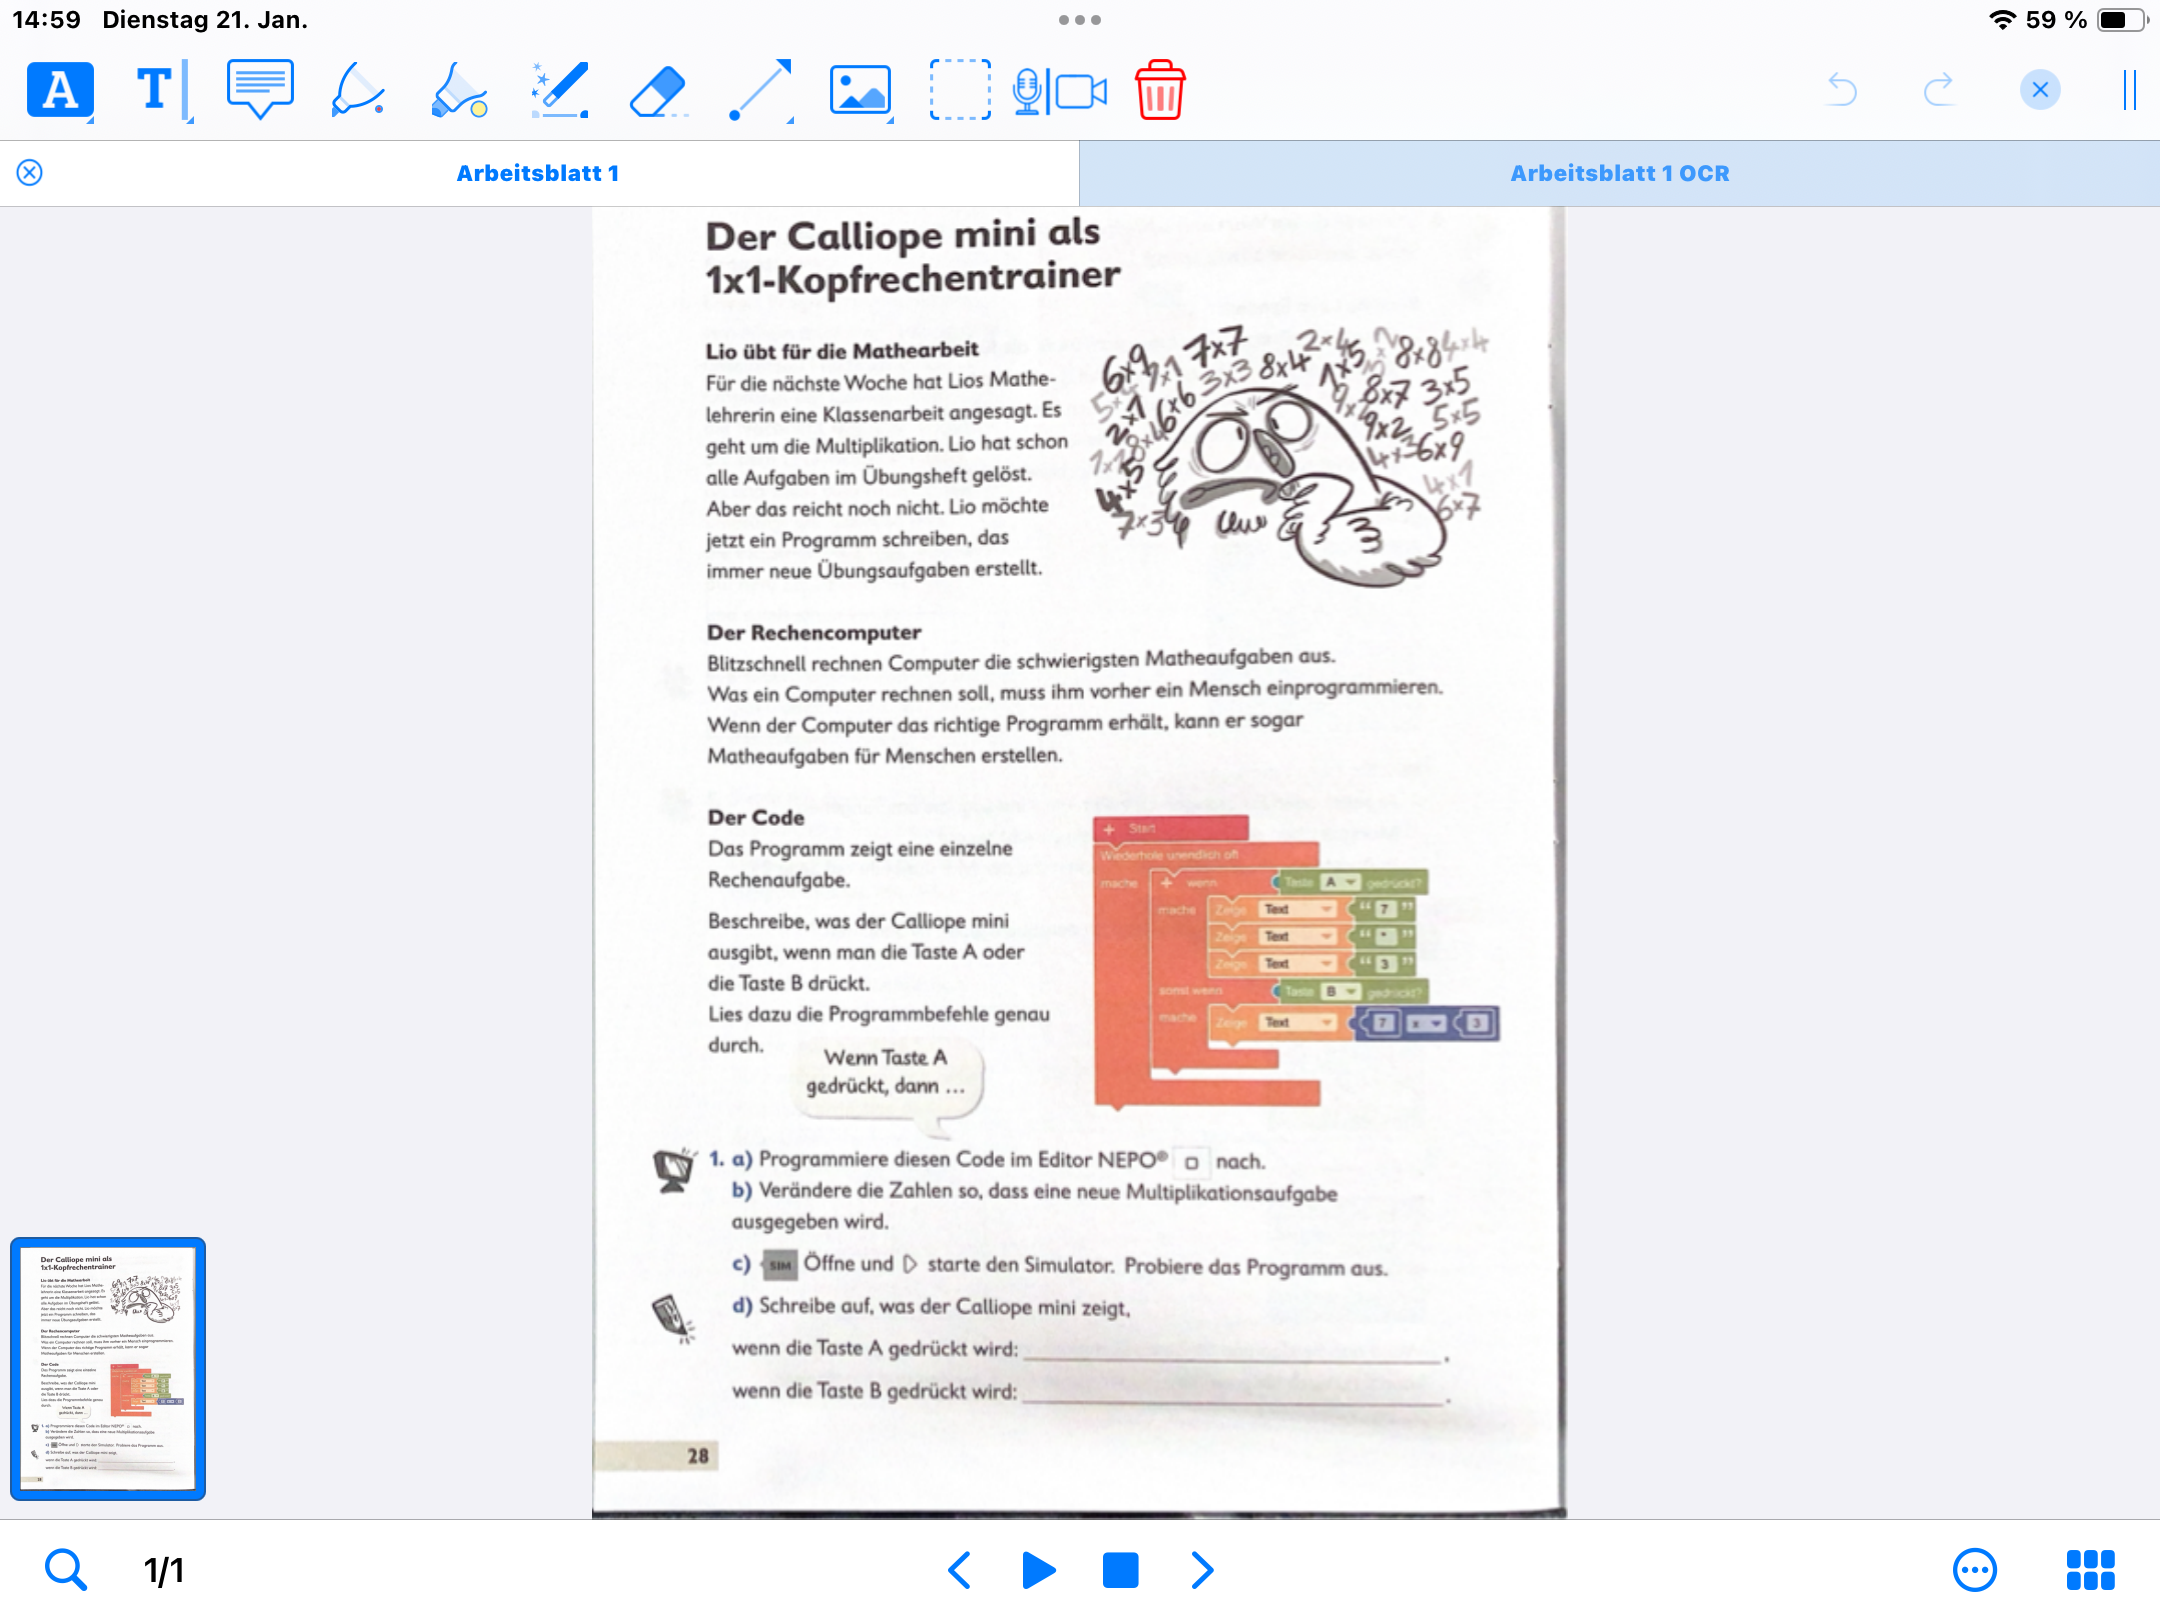This screenshot has width=2160, height=1620.
Task: Tap the Wi-Fi status icon
Action: [x=2002, y=20]
